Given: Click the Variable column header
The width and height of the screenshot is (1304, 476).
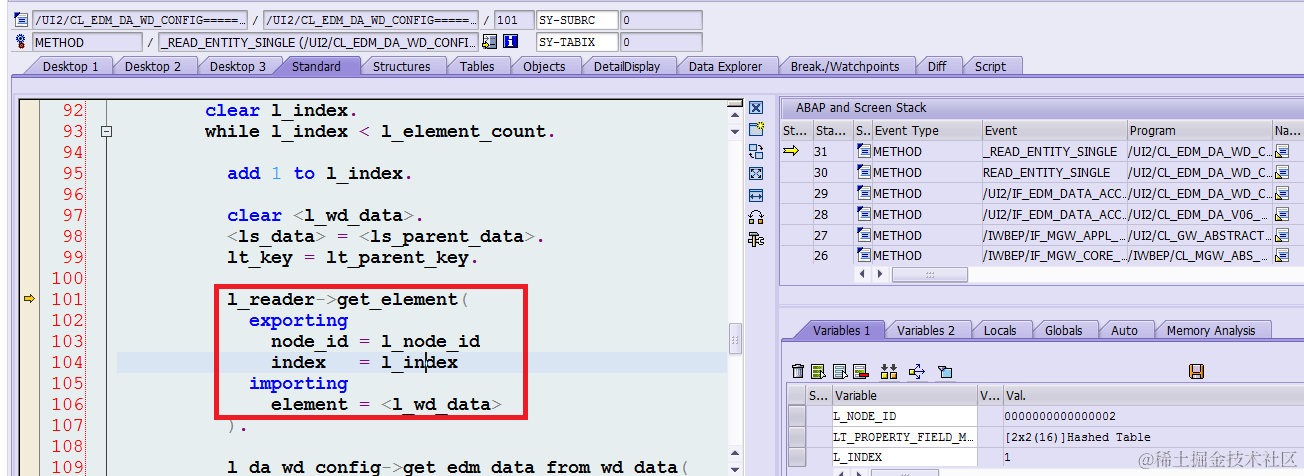Looking at the screenshot, I should point(903,395).
